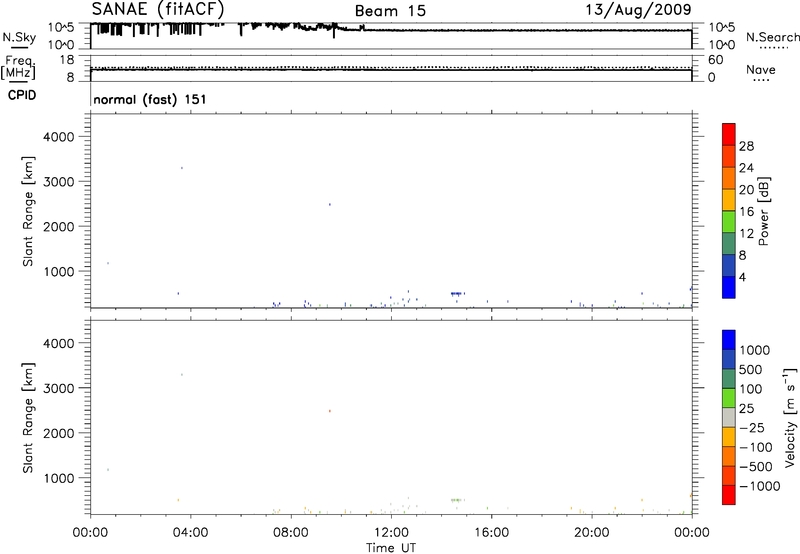The image size is (800, 554).
Task: Select the bright blue bottom Power colorbar segment
Action: tap(729, 287)
